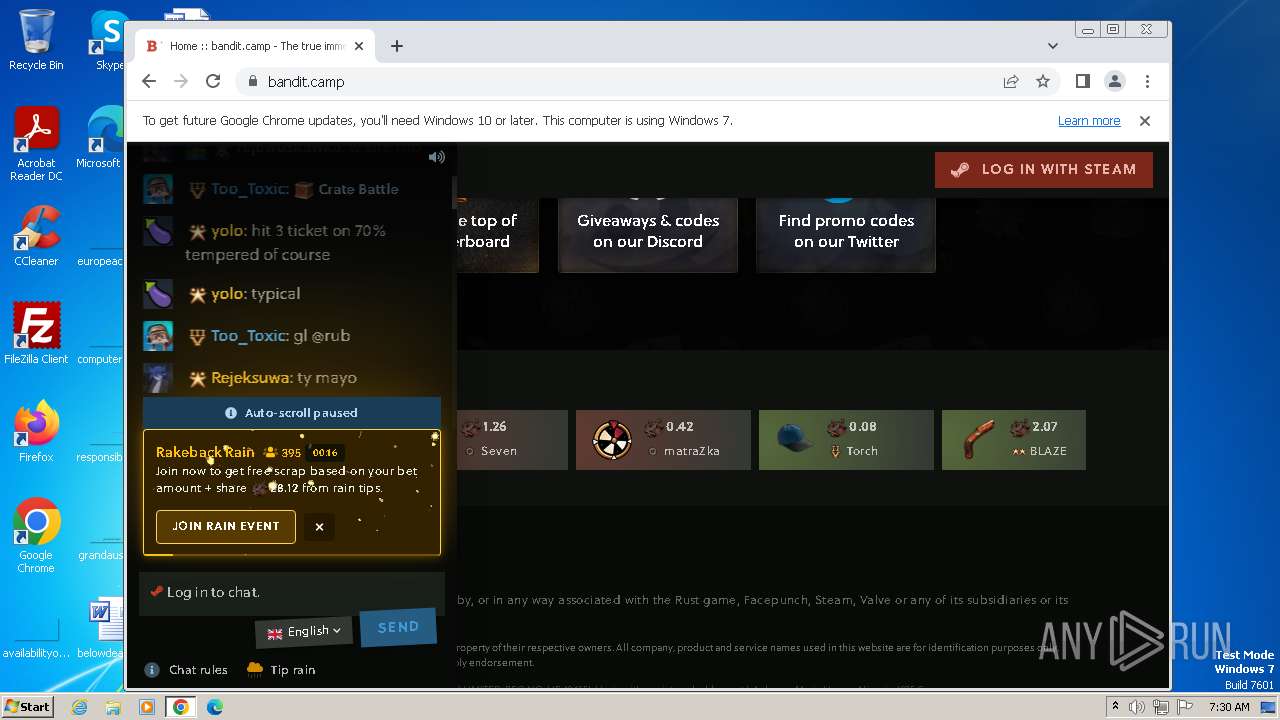The width and height of the screenshot is (1280, 720).
Task: Dismiss the Rakeback Rain popup
Action: [319, 527]
